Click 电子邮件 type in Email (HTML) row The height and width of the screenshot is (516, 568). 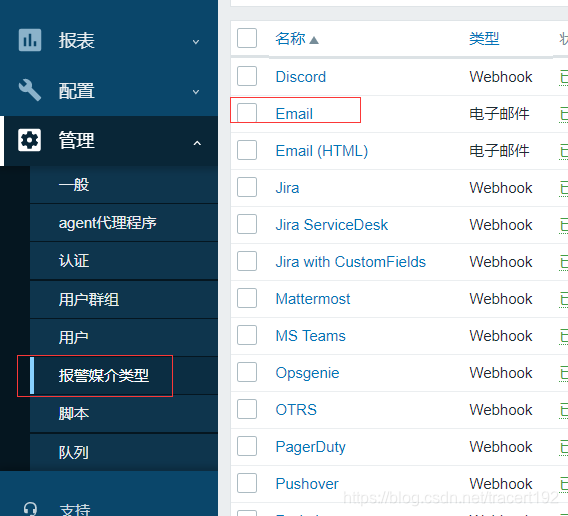point(499,151)
